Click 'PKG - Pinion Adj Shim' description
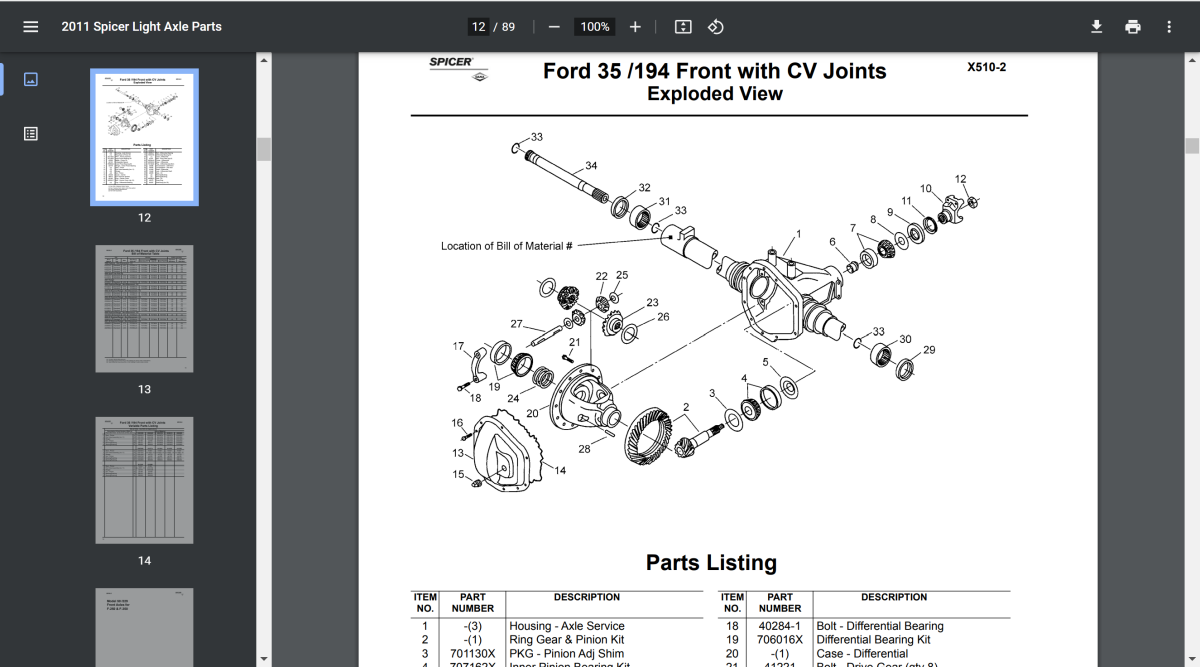1200x667 pixels. click(x=566, y=654)
